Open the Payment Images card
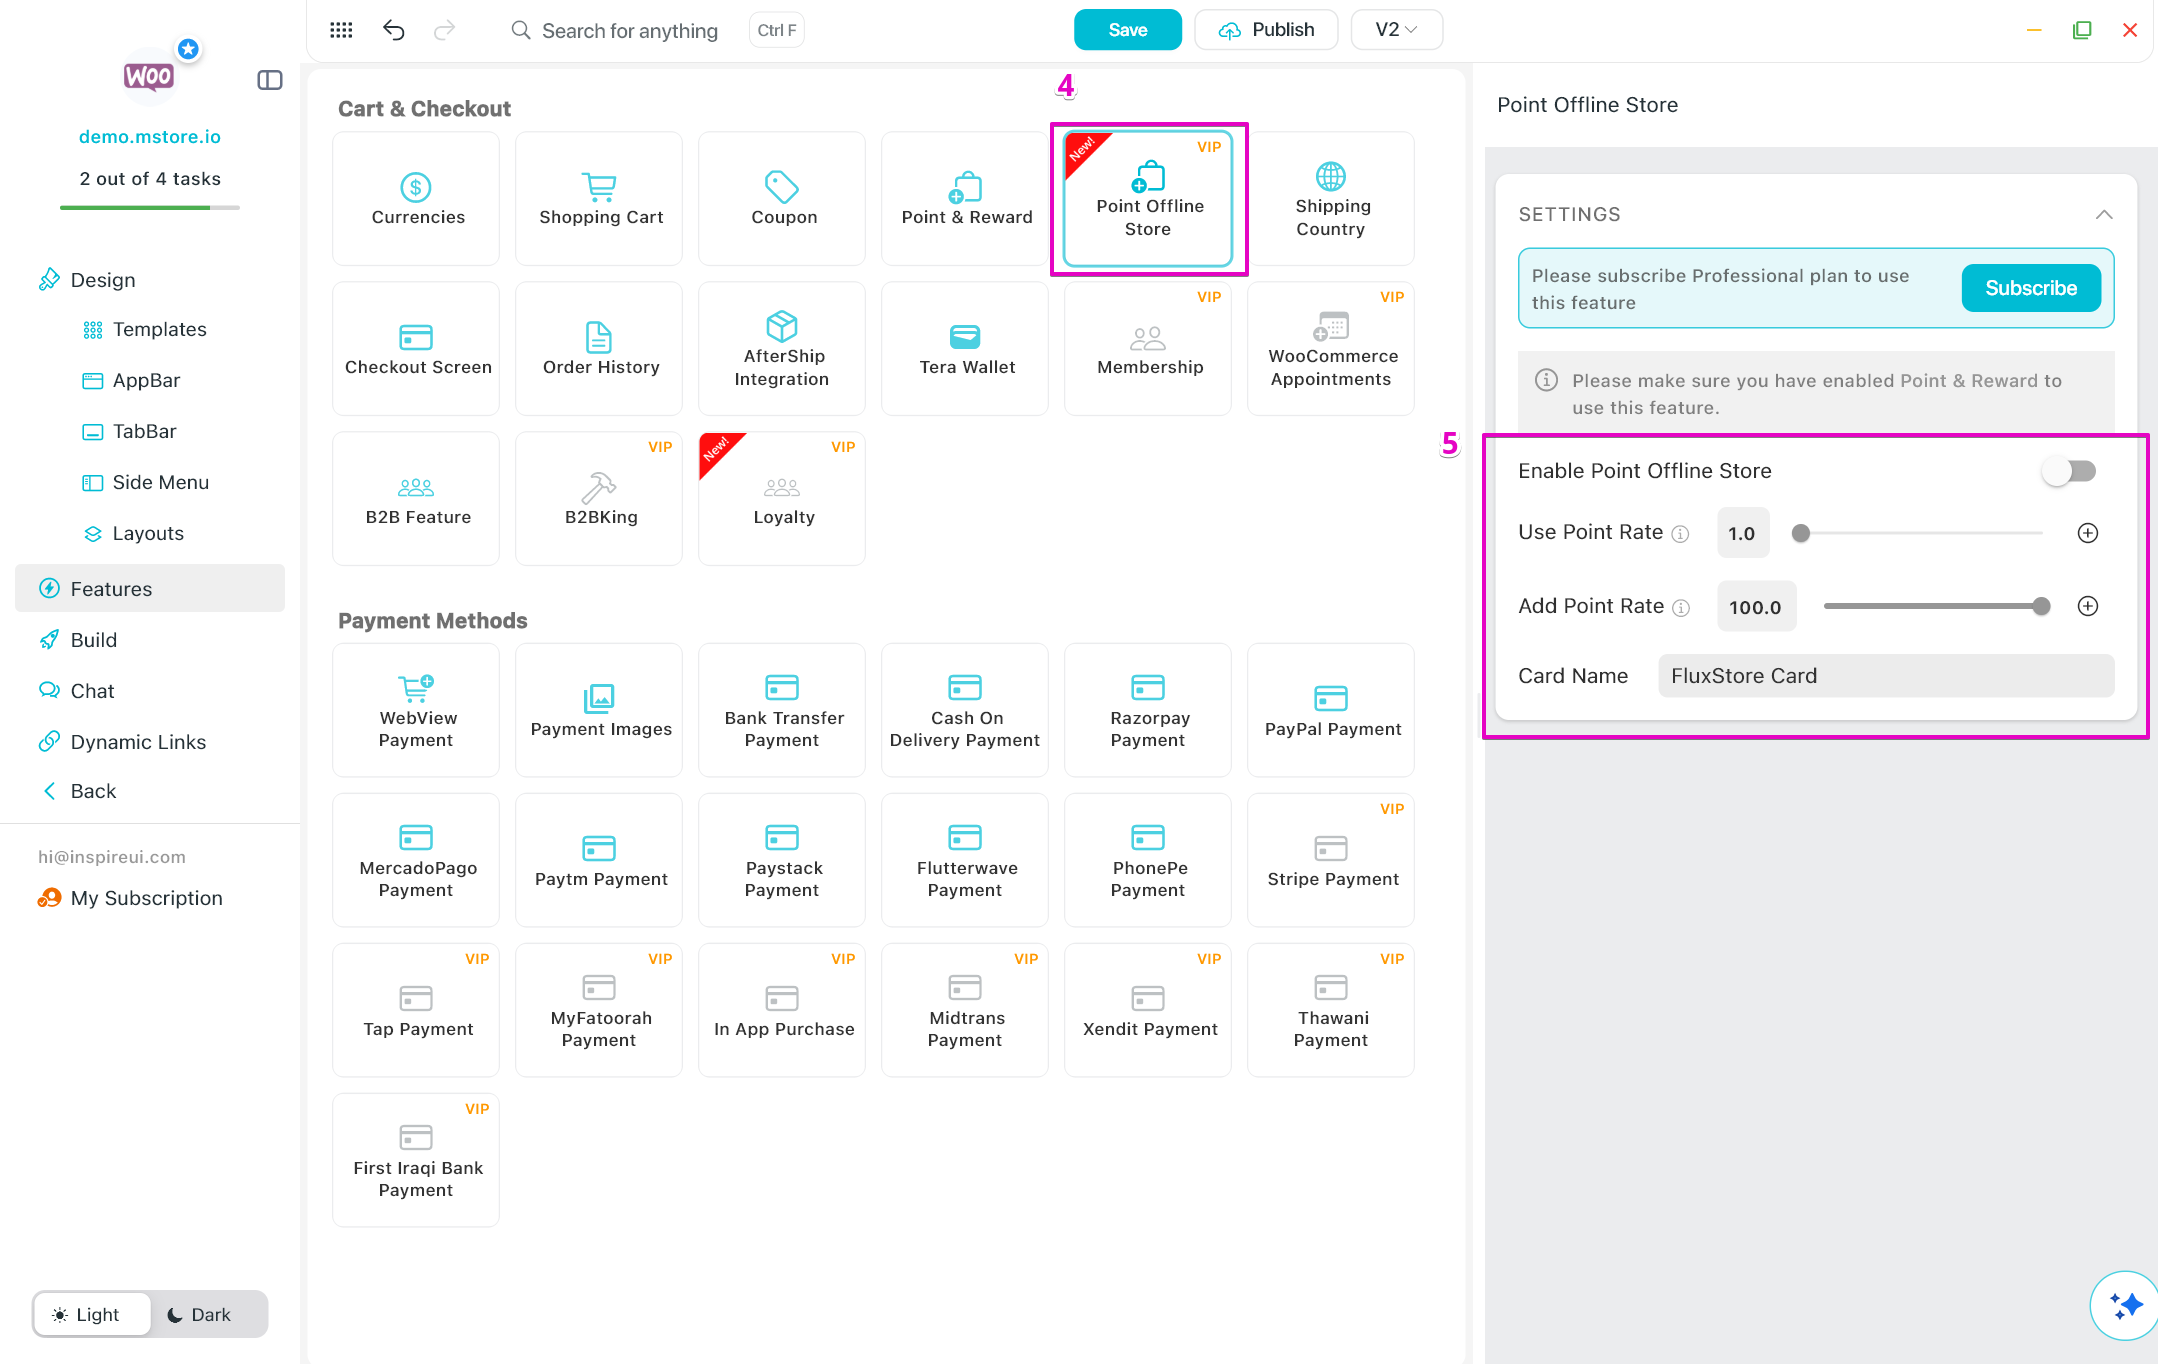Viewport: 2158px width, 1364px height. [599, 710]
